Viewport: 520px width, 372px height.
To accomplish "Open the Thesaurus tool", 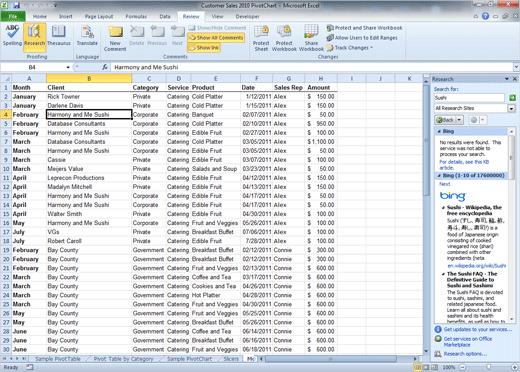I will click(59, 35).
